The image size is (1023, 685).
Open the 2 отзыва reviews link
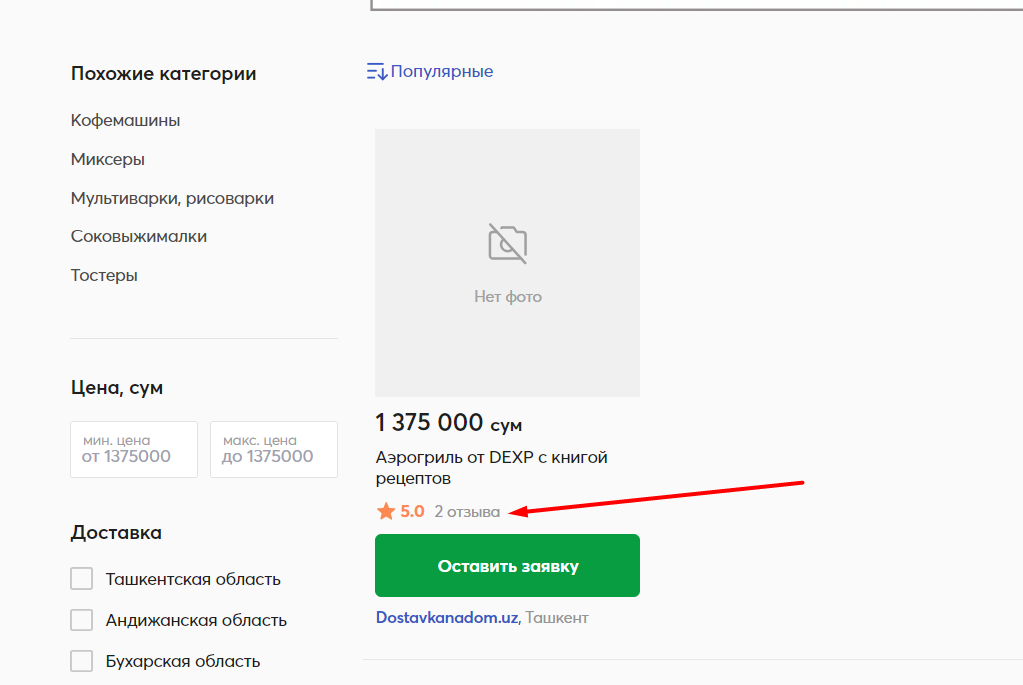(467, 511)
